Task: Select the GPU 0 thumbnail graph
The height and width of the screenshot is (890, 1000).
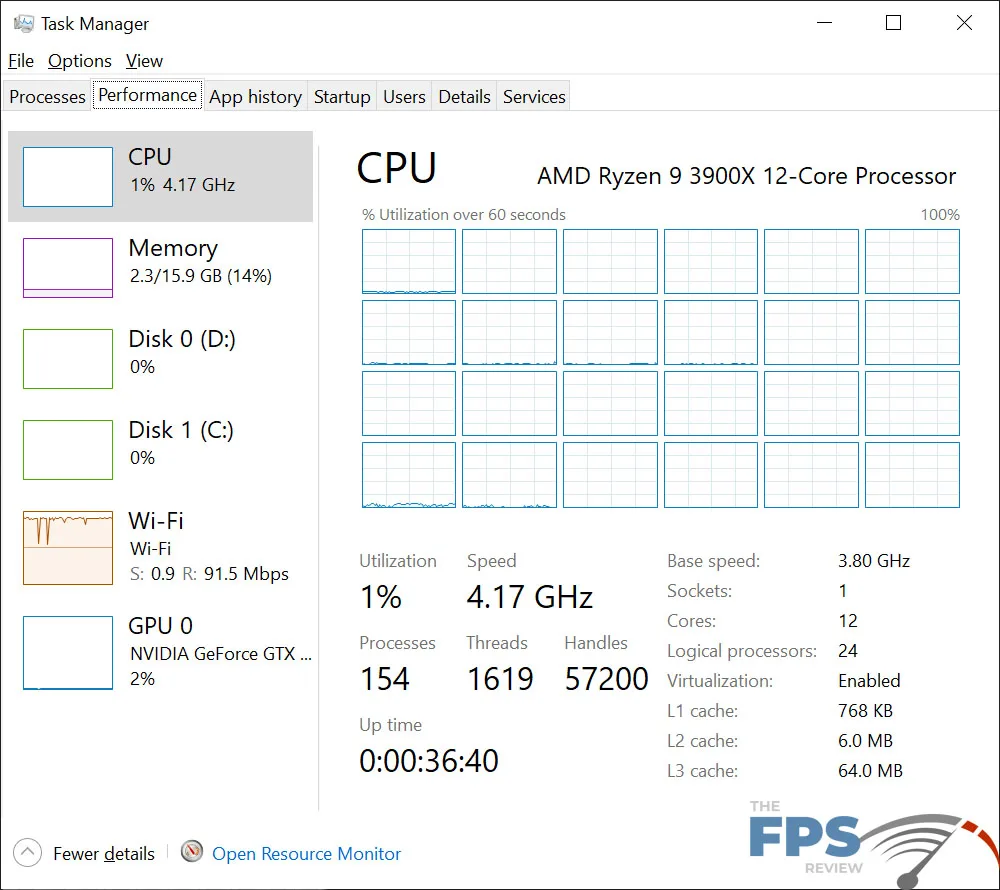Action: point(68,652)
